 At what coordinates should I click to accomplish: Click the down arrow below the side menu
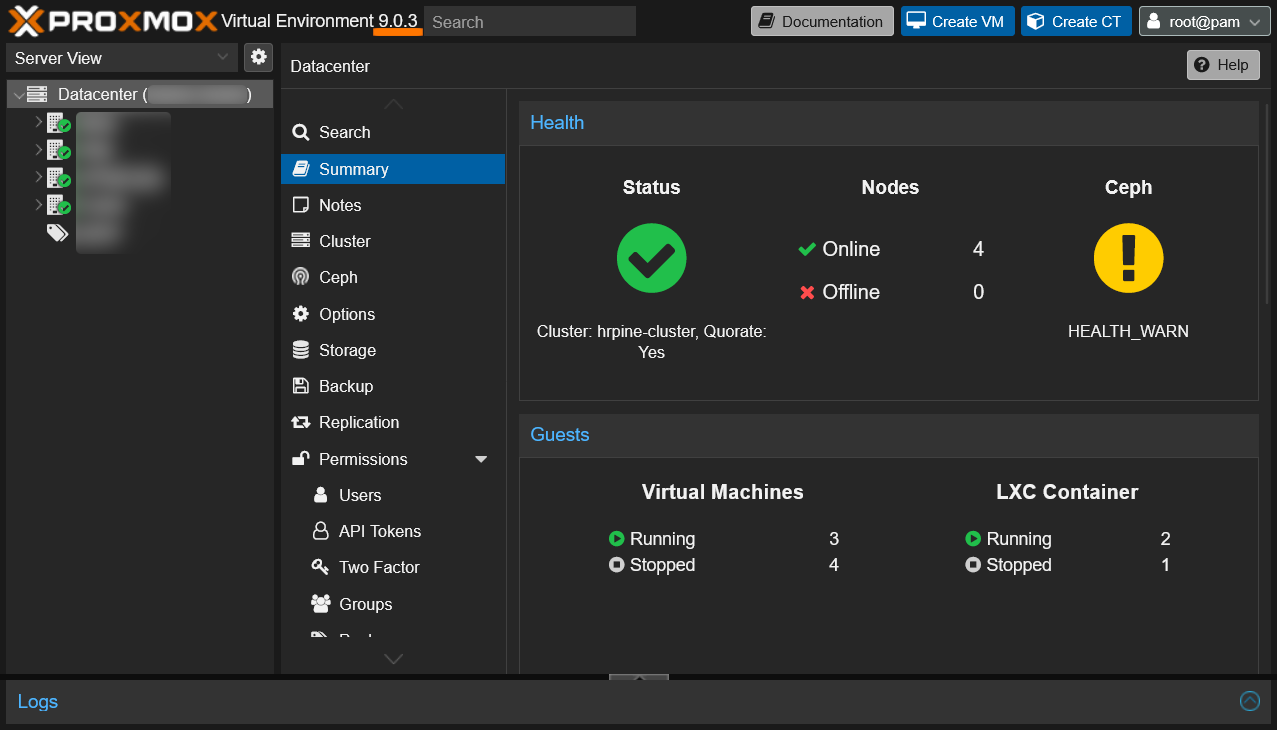(394, 658)
